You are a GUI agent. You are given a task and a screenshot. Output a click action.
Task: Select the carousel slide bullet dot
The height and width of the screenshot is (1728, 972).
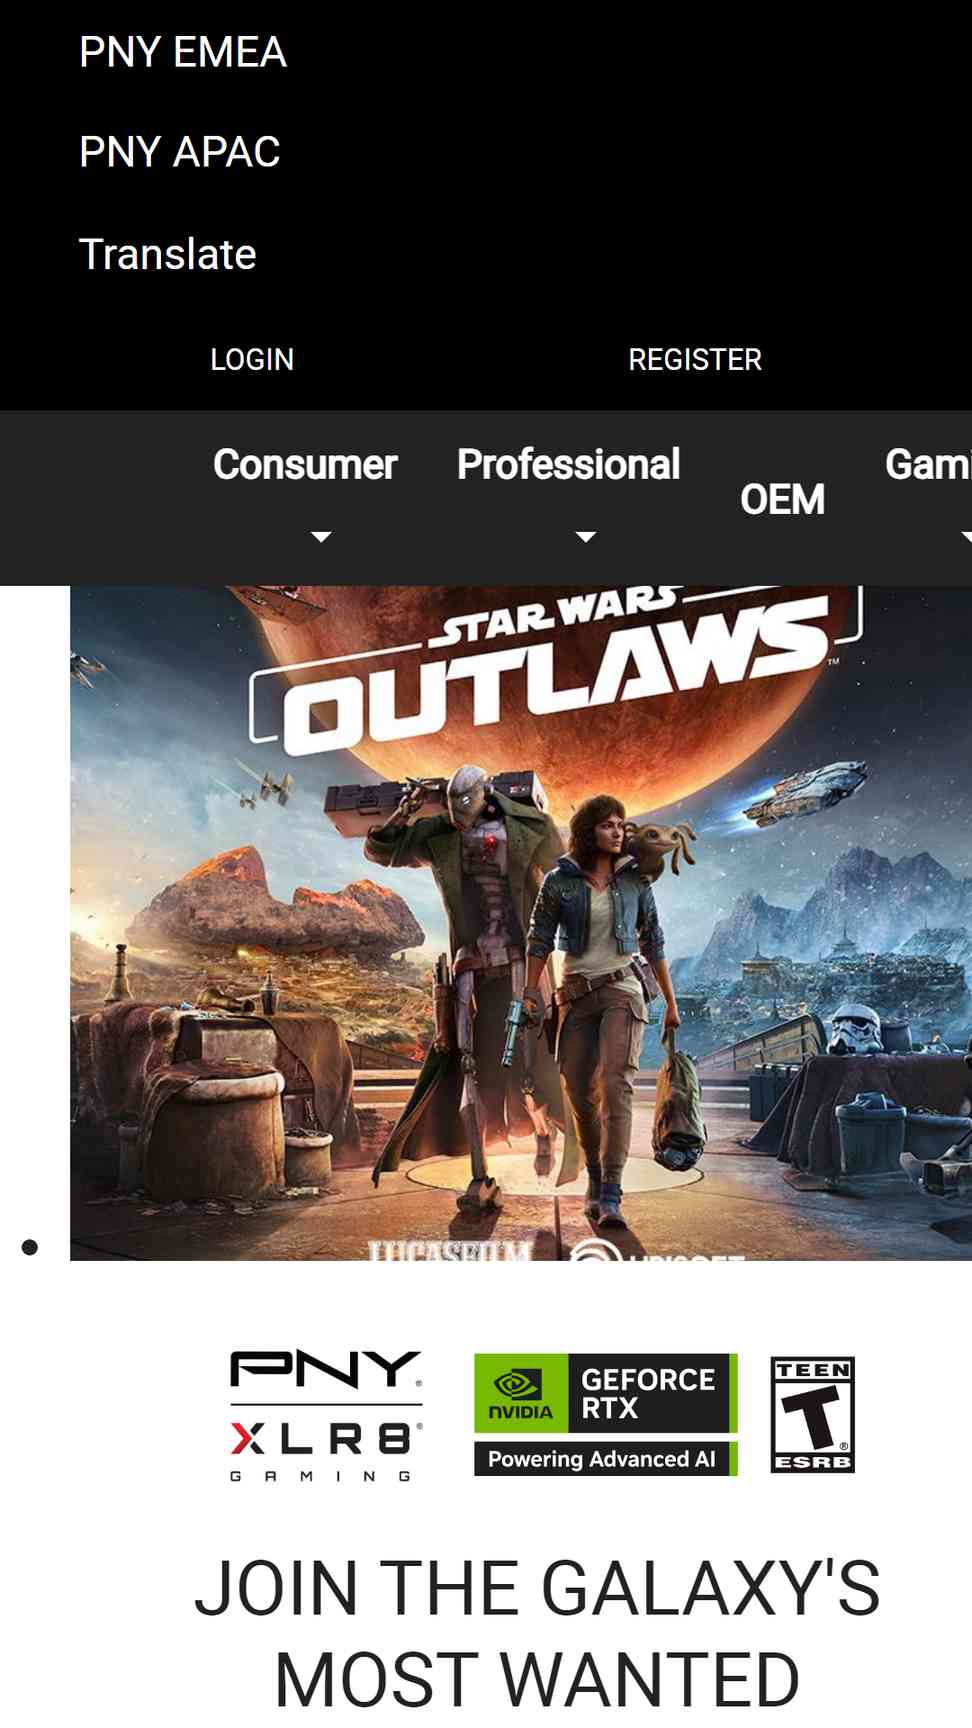30,1247
